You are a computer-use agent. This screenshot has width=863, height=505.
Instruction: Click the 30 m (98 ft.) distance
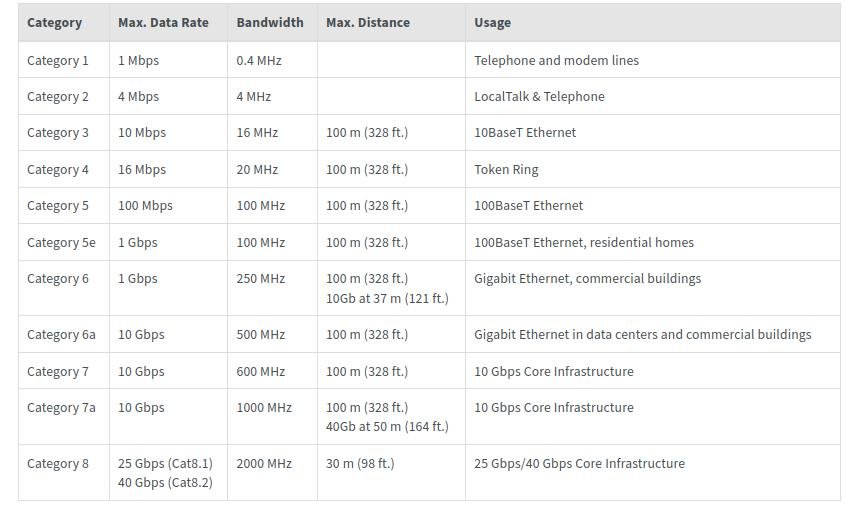coord(360,464)
